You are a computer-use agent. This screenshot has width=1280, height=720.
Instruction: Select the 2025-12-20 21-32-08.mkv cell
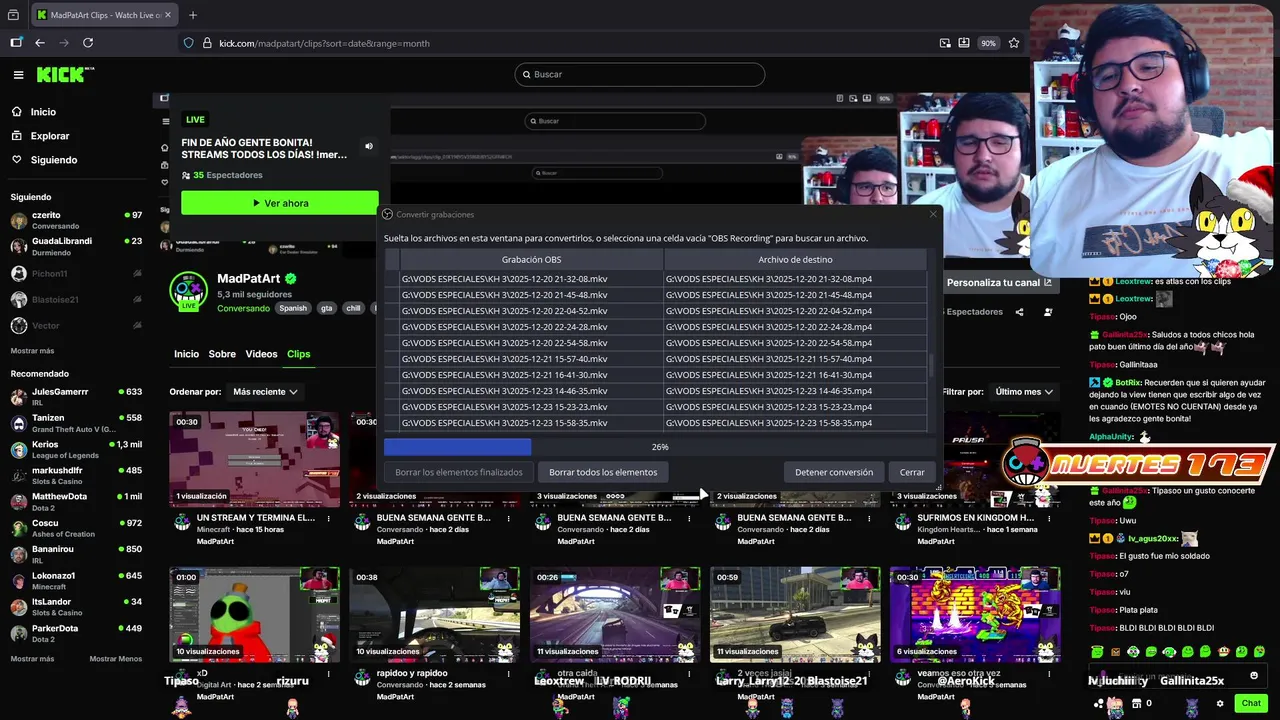click(x=531, y=279)
